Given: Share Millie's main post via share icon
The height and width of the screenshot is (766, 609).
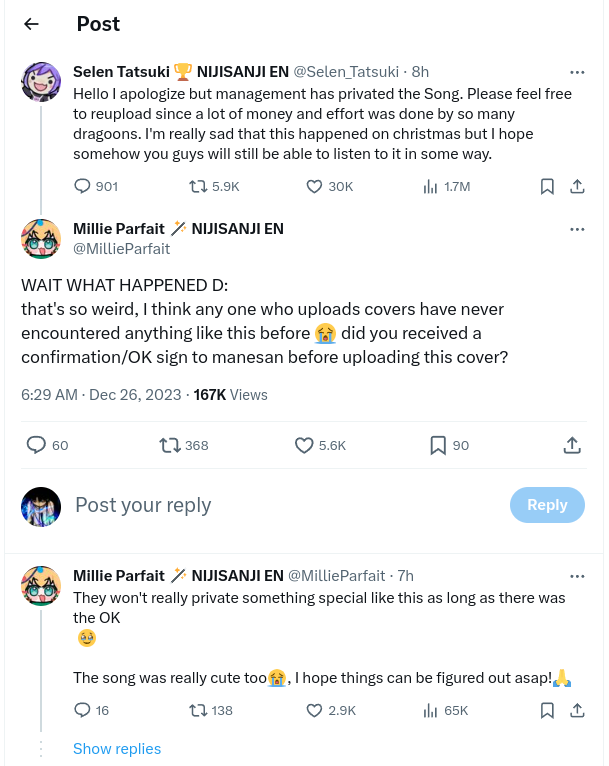Looking at the screenshot, I should point(572,445).
